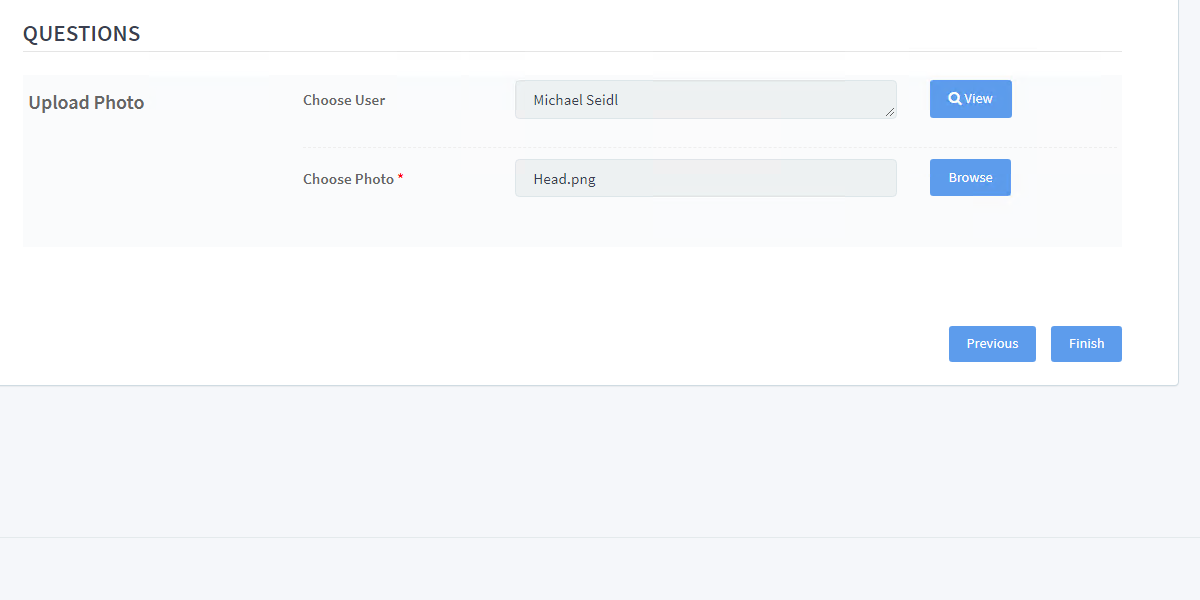Click the gray footer area below the card

click(600, 460)
